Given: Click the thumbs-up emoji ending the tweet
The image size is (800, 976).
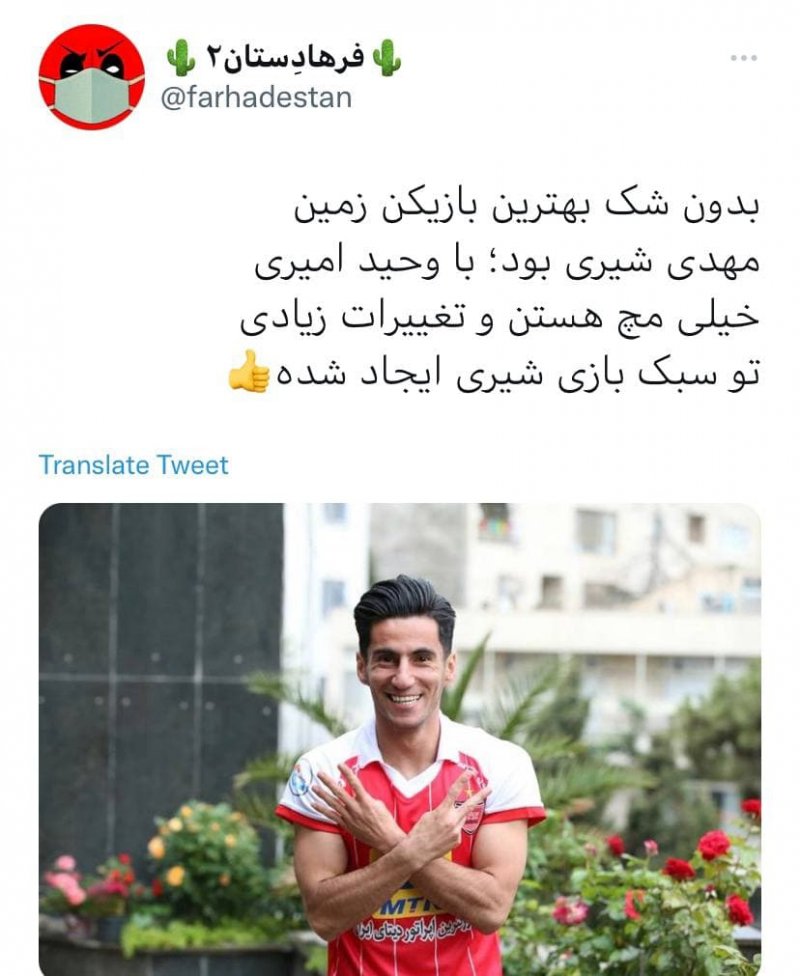Looking at the screenshot, I should click(x=249, y=372).
